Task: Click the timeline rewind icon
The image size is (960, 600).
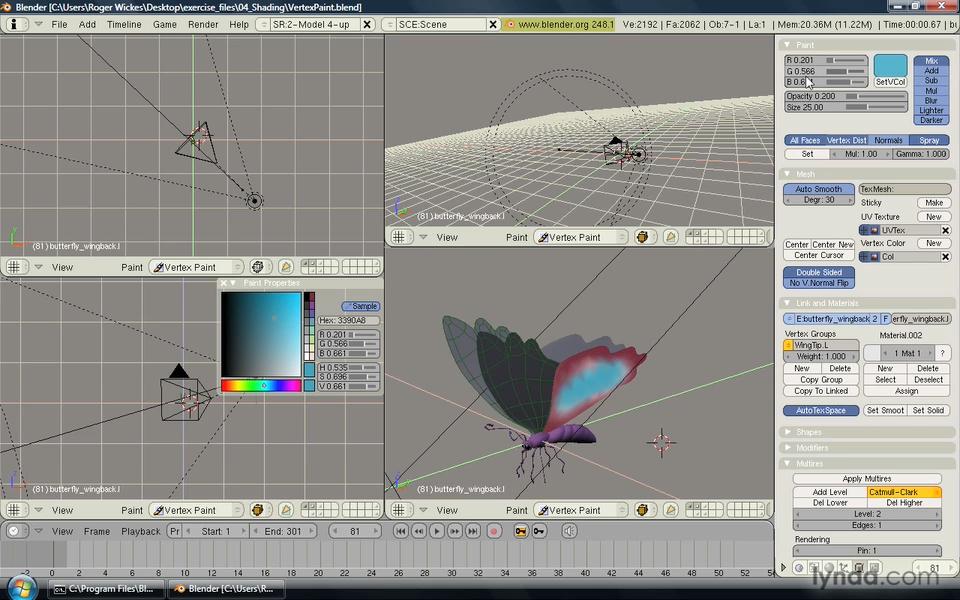Action: (418, 531)
